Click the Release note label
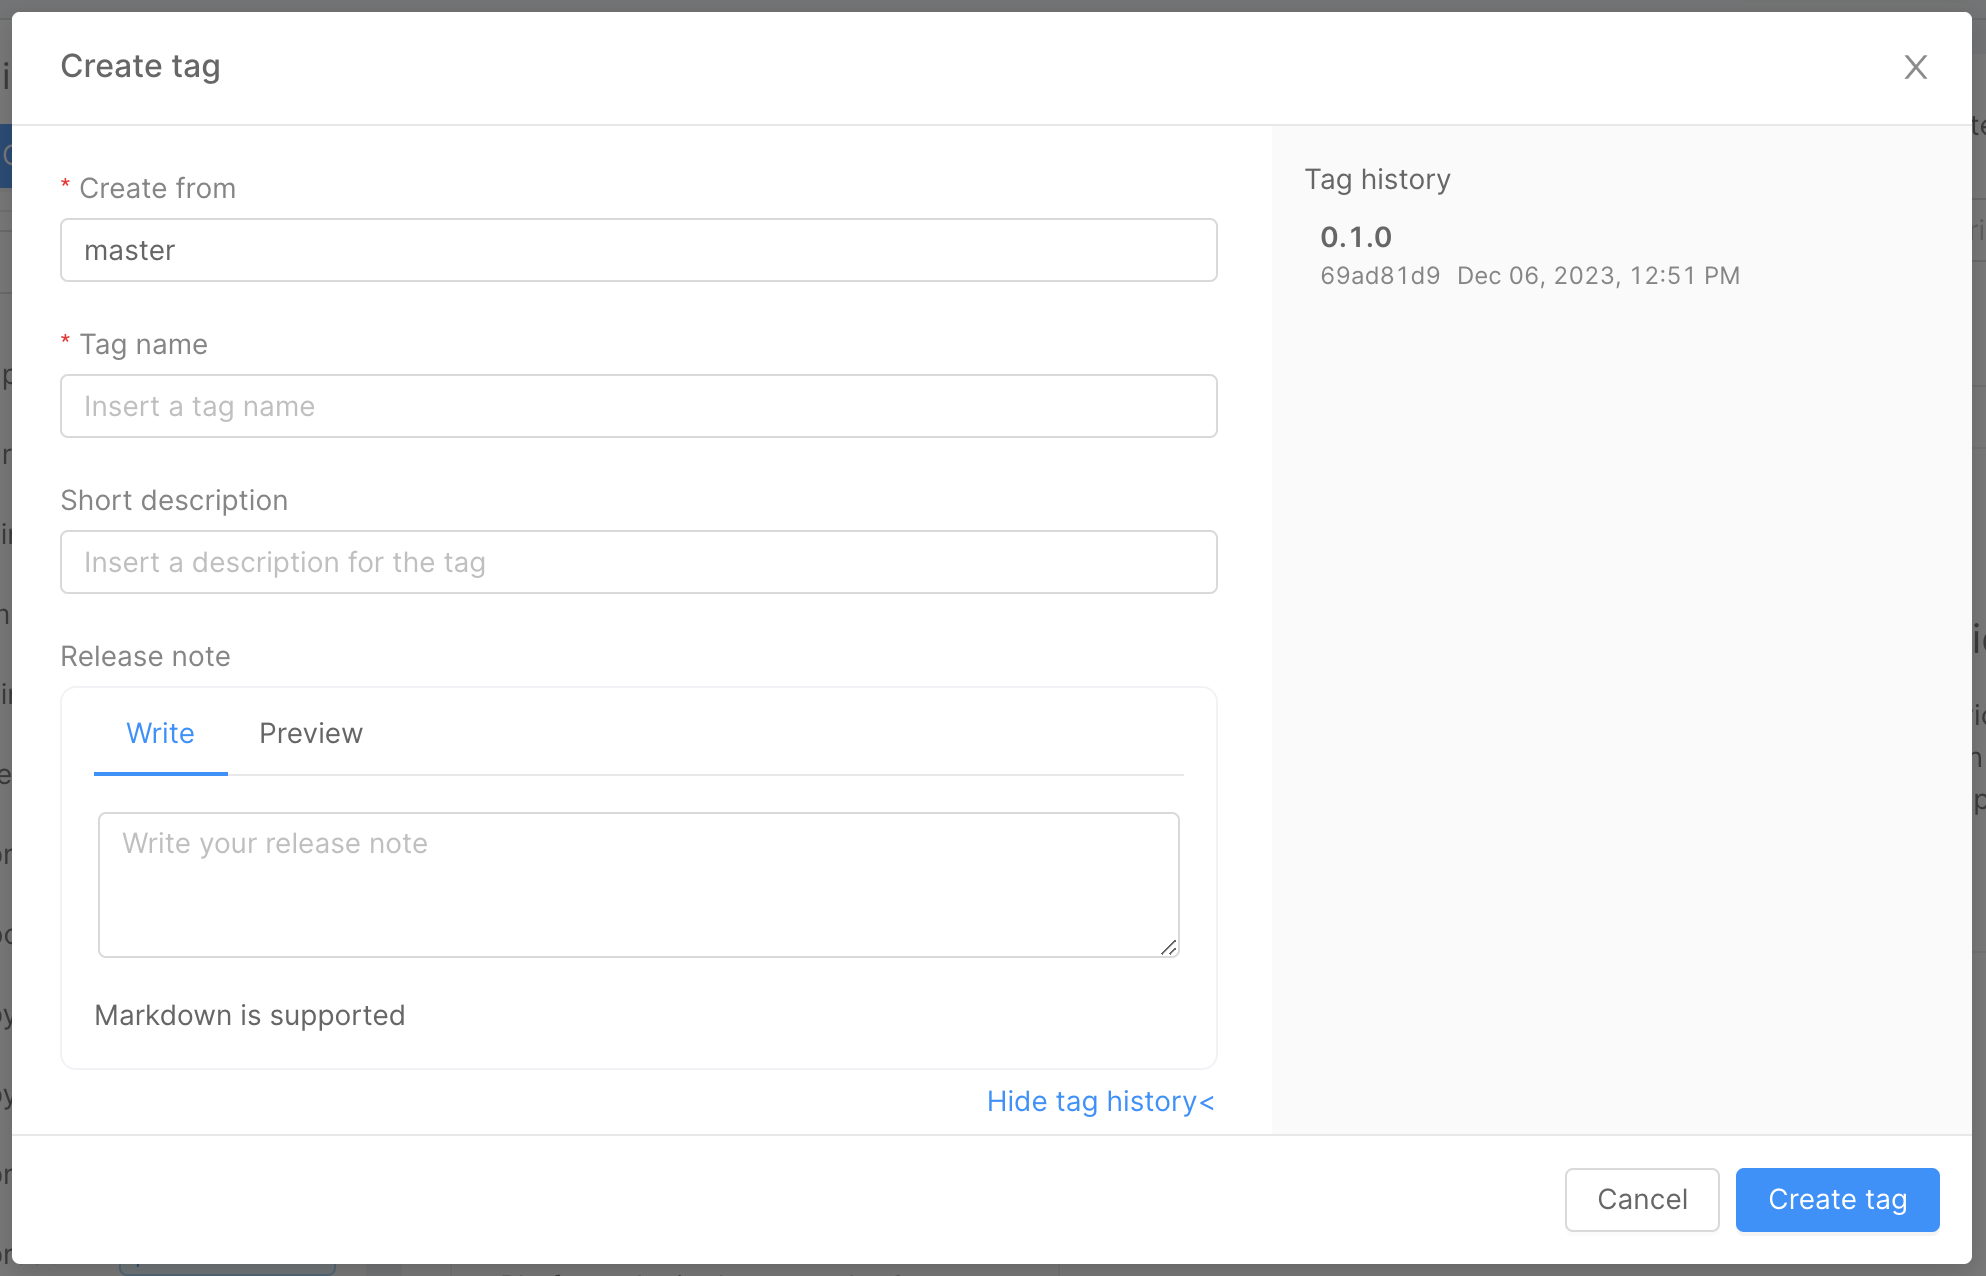Screen dimensions: 1986x1276 [145, 656]
